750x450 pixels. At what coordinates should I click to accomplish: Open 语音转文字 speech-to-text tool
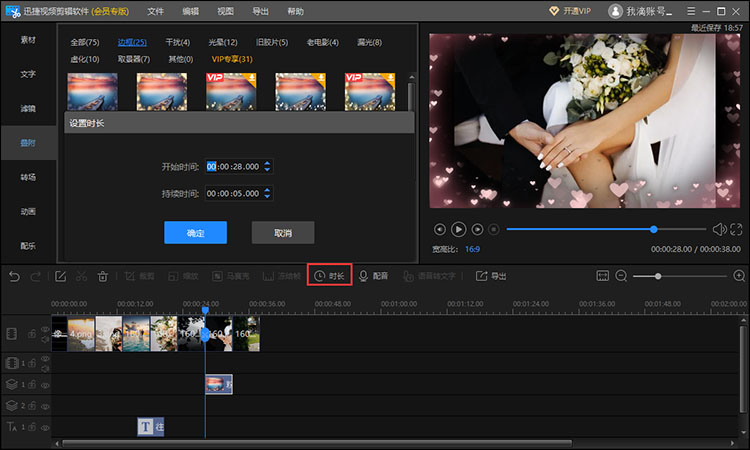click(x=429, y=276)
